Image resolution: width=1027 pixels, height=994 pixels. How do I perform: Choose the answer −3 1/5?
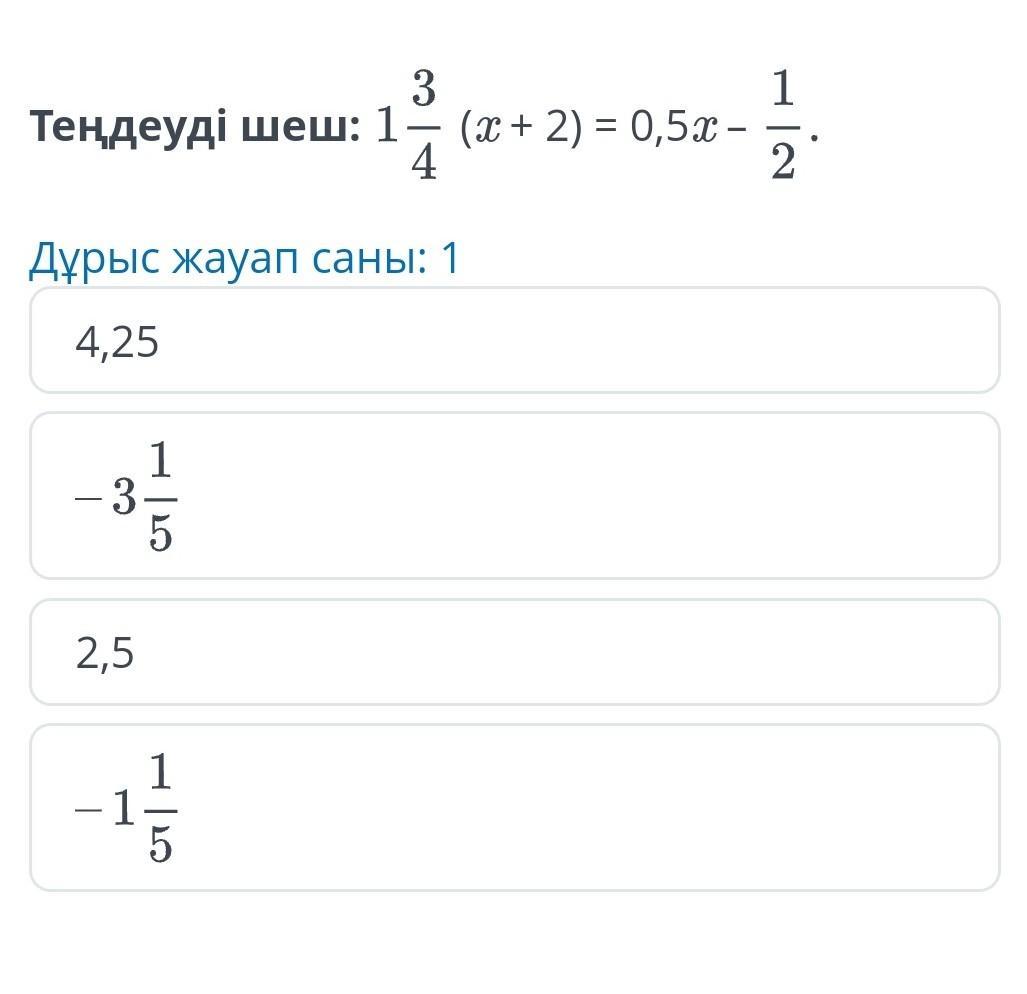(515, 496)
